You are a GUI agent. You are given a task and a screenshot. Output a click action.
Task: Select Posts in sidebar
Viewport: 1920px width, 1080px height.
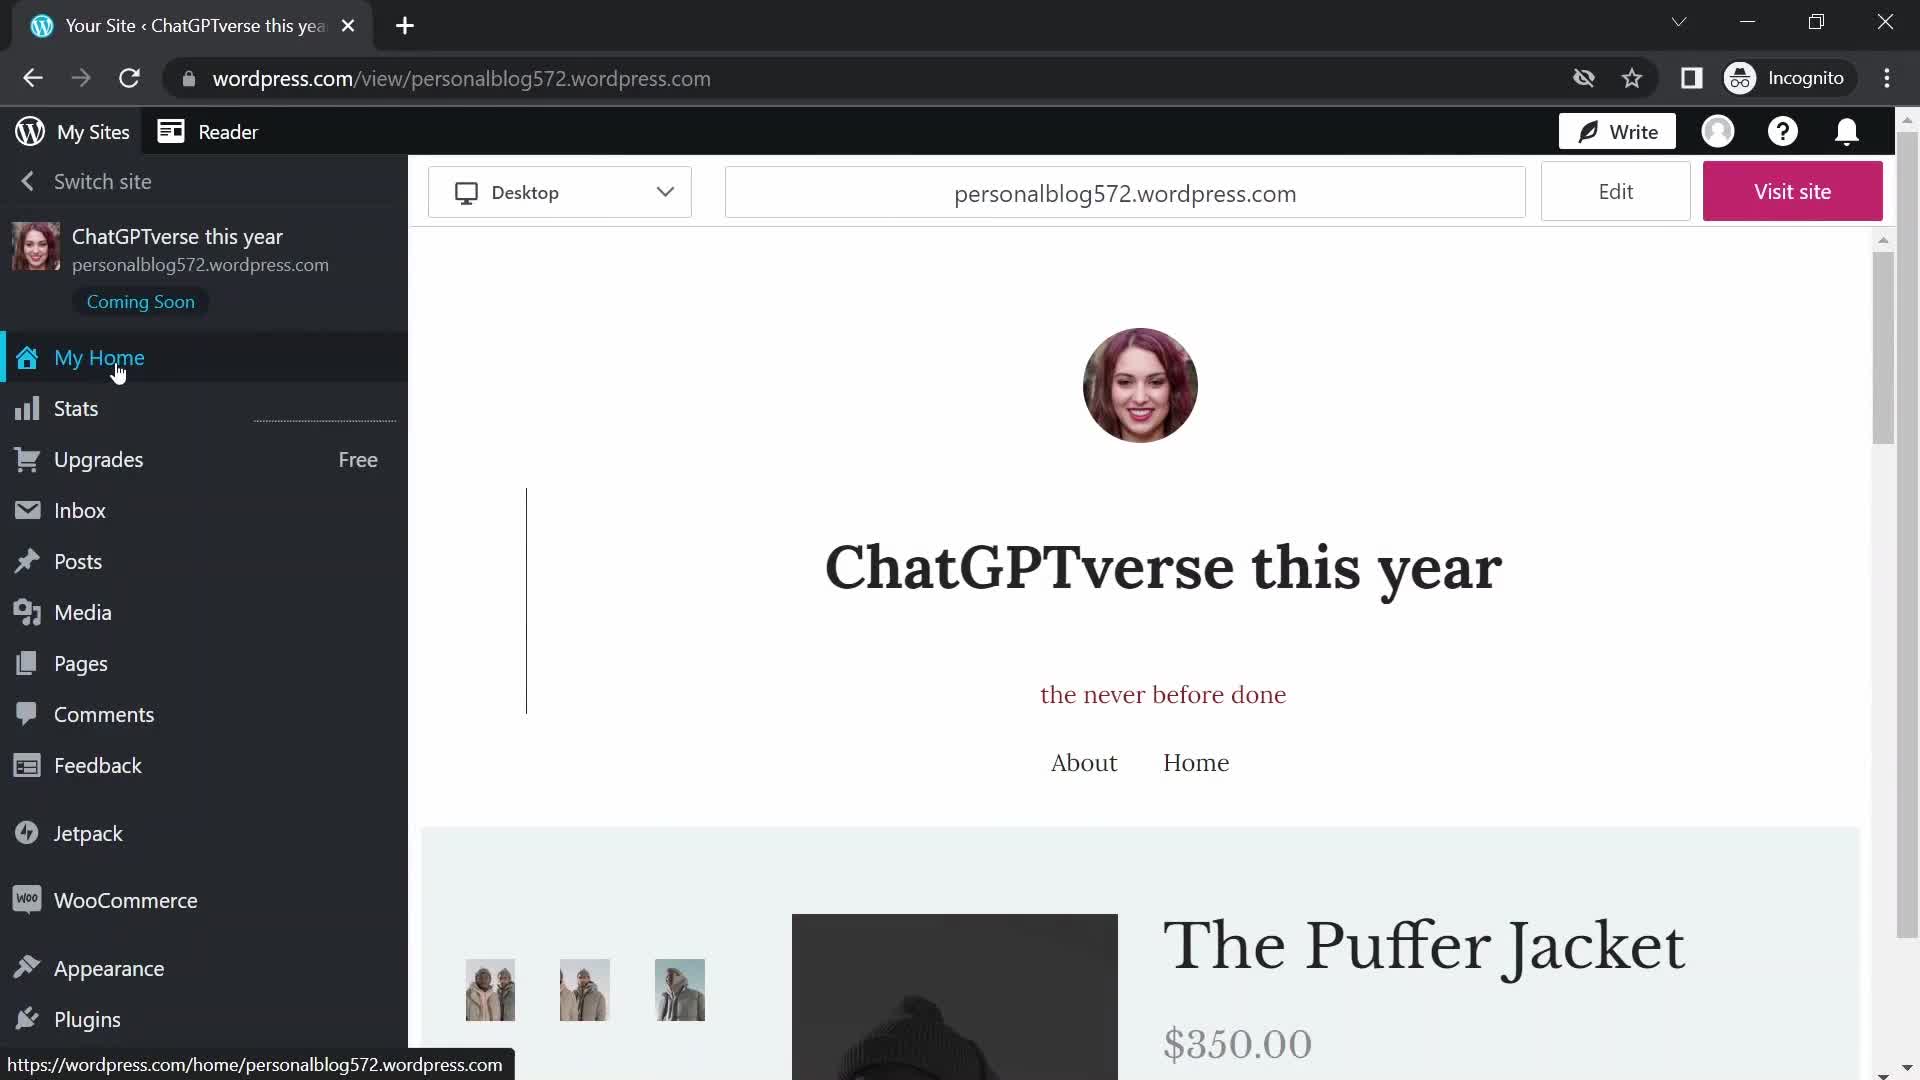click(x=76, y=560)
